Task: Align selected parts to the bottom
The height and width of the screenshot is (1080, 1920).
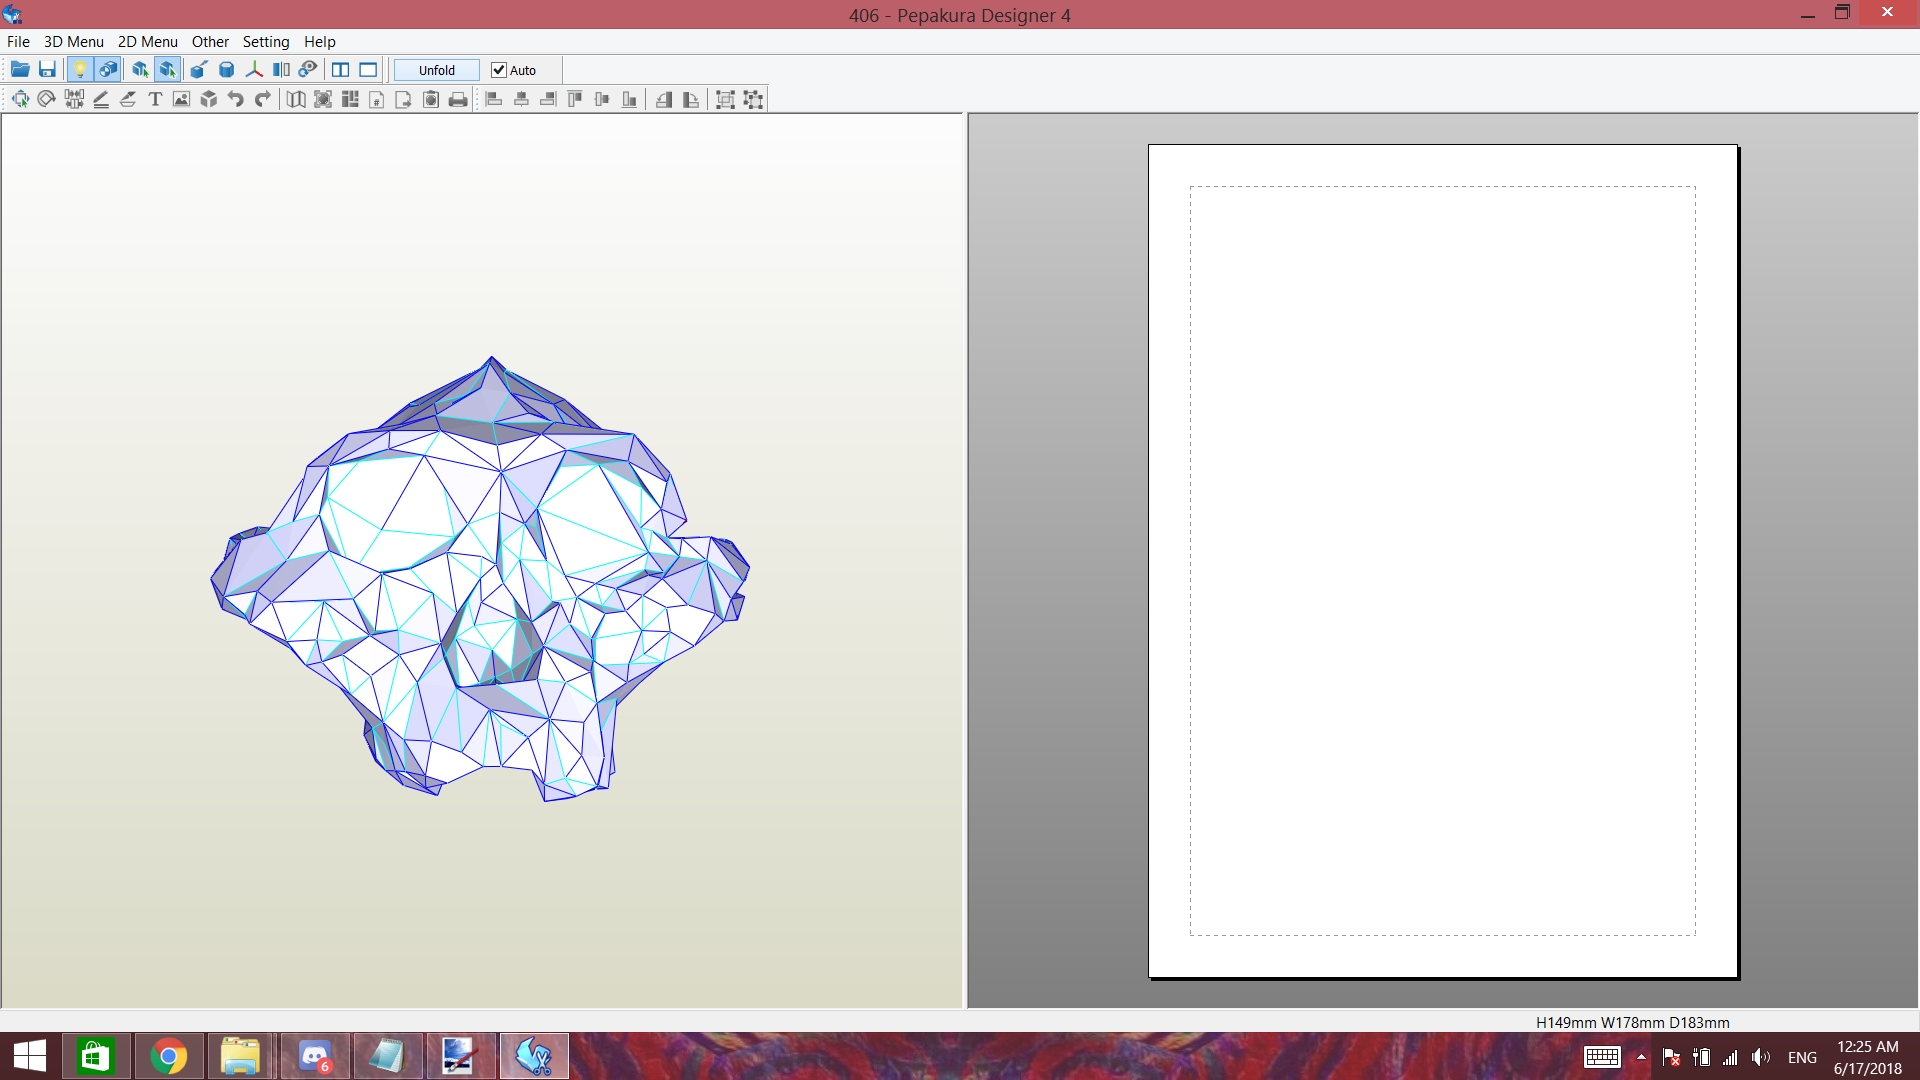Action: (x=629, y=99)
